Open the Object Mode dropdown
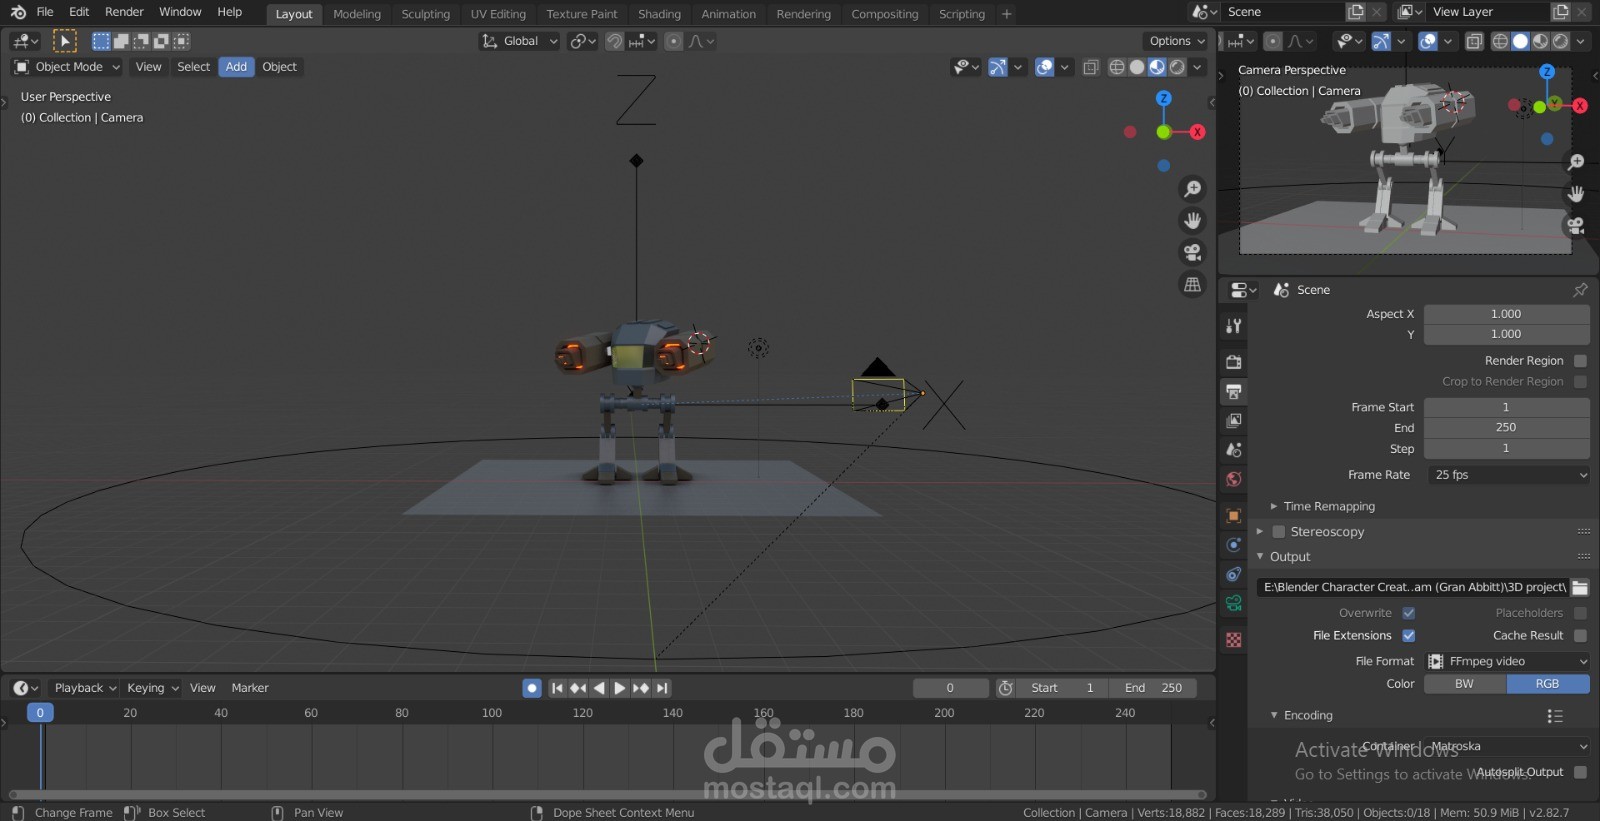Image resolution: width=1600 pixels, height=821 pixels. coord(67,67)
